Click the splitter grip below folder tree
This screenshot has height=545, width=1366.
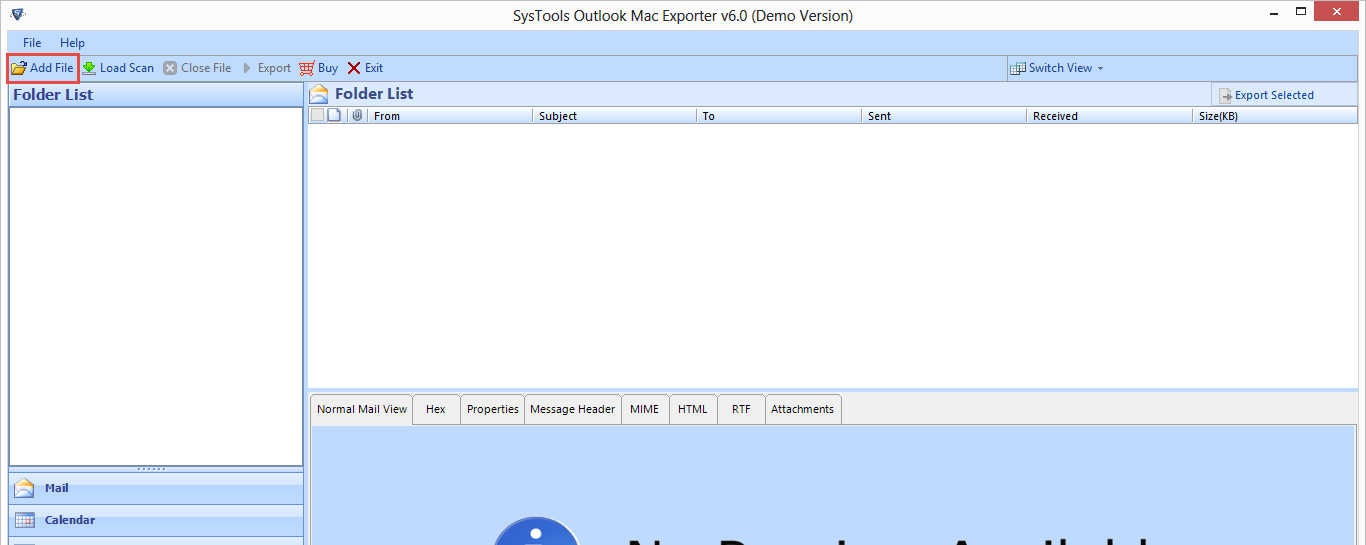152,468
